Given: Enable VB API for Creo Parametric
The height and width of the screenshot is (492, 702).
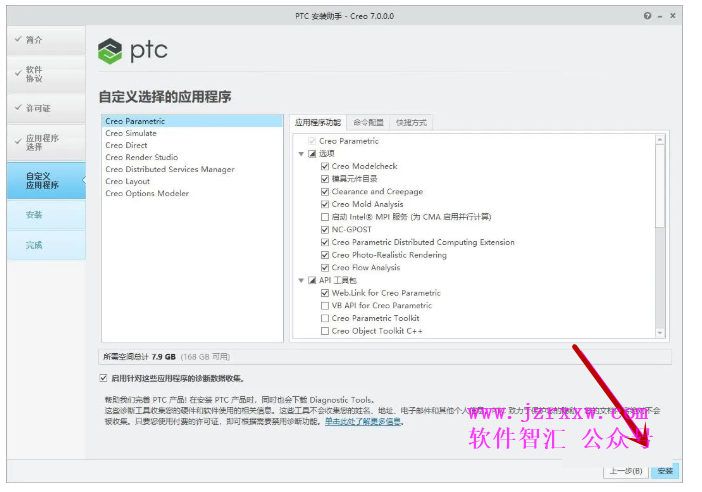Looking at the screenshot, I should tap(325, 305).
